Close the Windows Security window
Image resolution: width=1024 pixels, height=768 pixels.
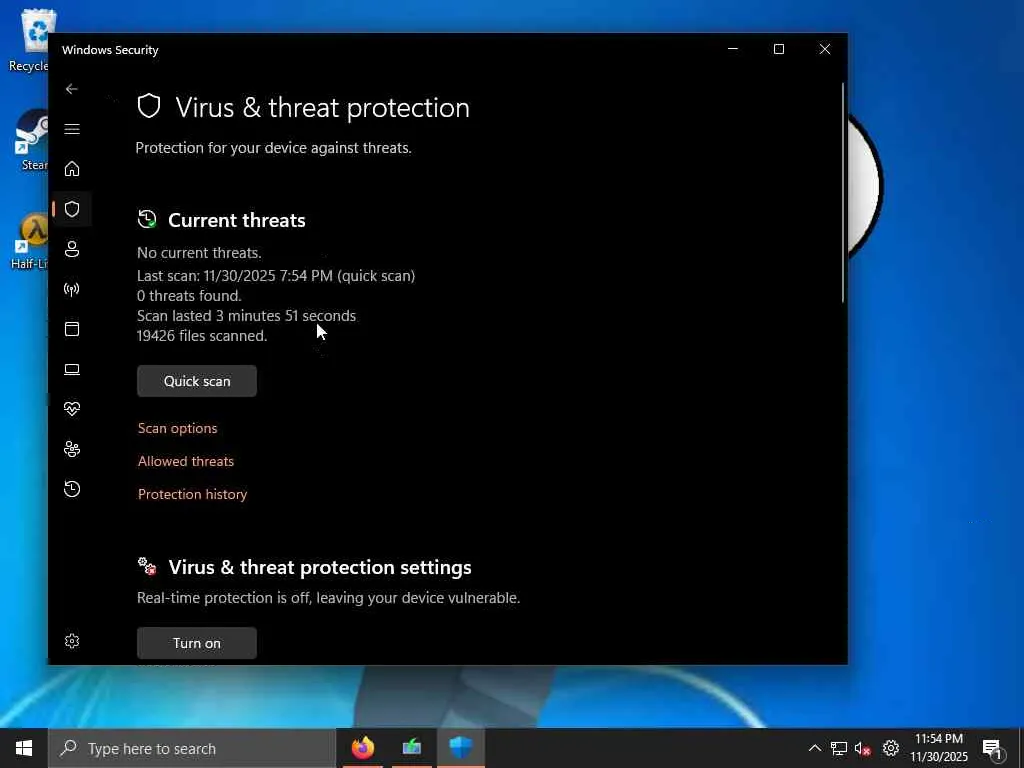pyautogui.click(x=825, y=49)
